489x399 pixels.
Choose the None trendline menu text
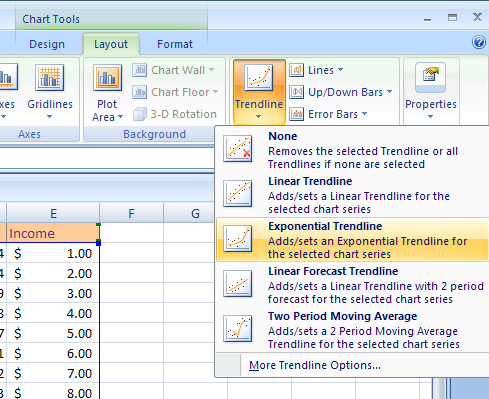(283, 136)
